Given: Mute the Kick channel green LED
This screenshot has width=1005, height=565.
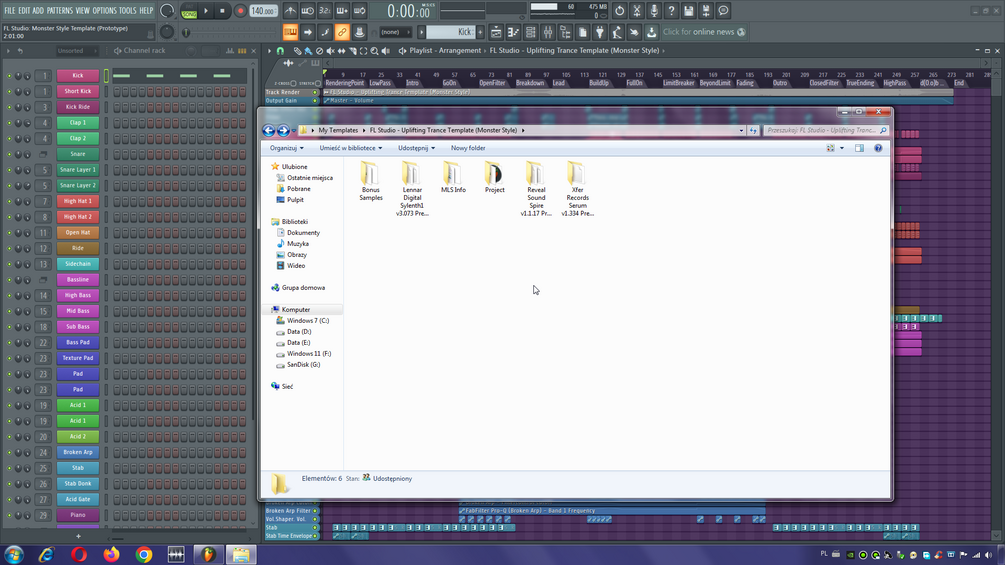Looking at the screenshot, I should click(9, 76).
